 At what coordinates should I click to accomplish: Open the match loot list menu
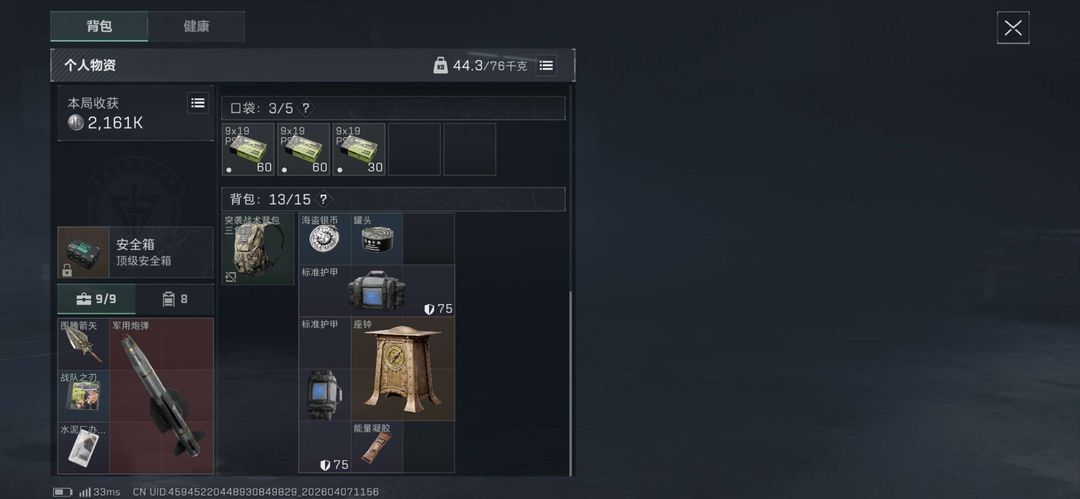tap(198, 103)
